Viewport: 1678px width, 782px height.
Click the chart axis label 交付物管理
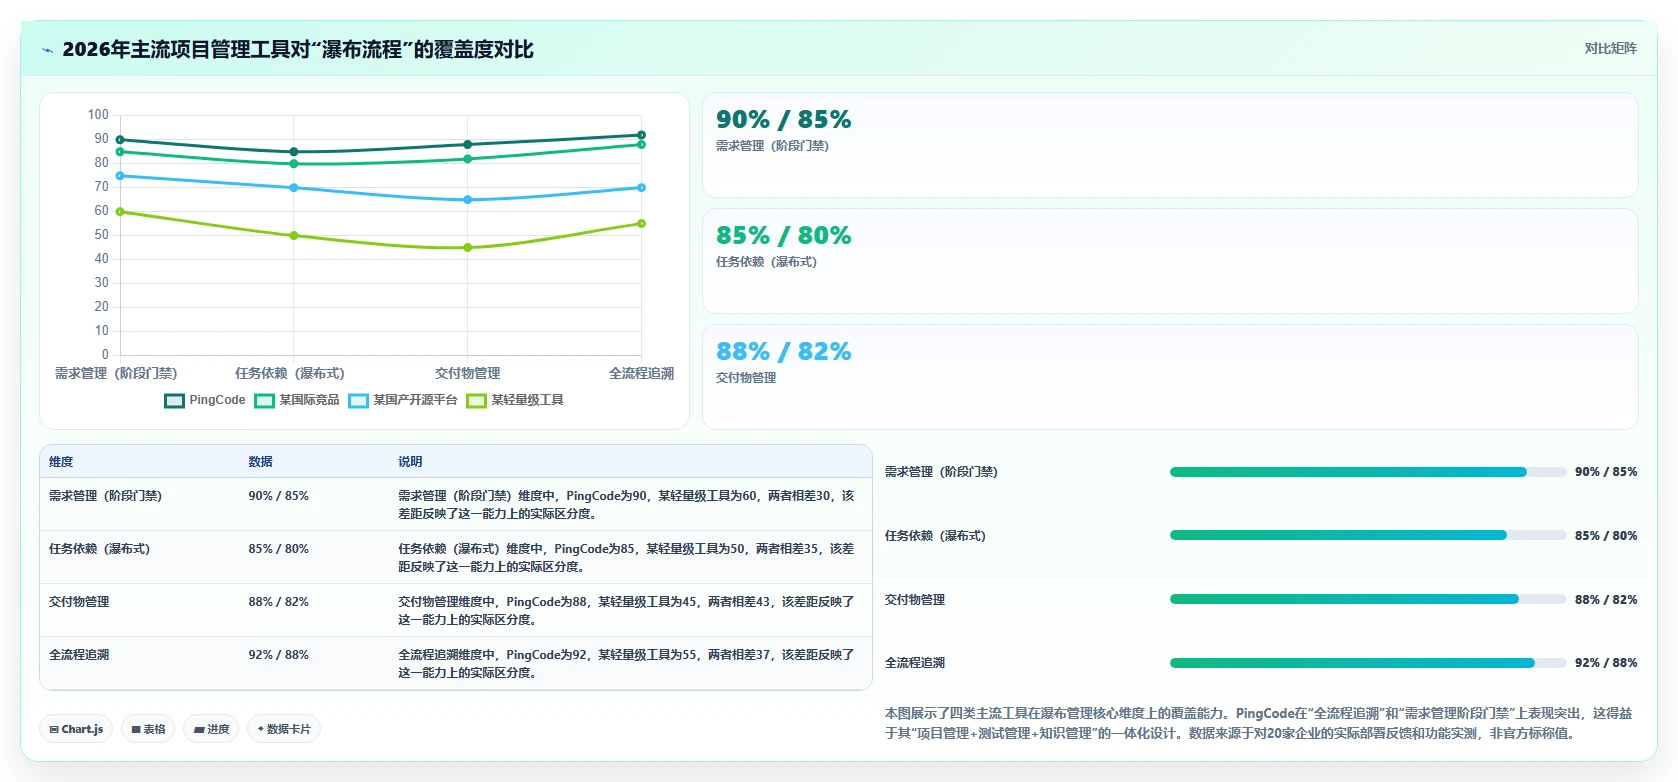pos(467,373)
